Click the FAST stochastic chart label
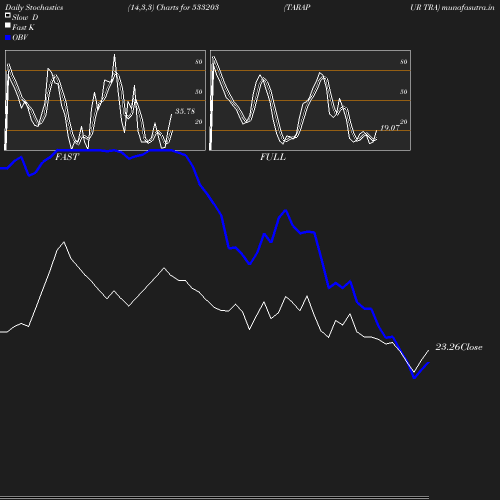Screen dimensions: 500x500 point(67,157)
